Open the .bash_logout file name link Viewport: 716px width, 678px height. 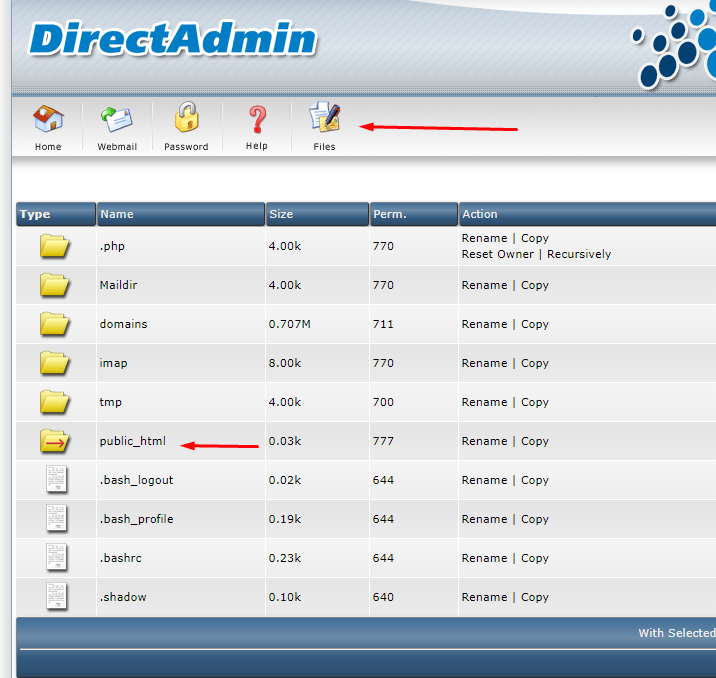tap(137, 480)
